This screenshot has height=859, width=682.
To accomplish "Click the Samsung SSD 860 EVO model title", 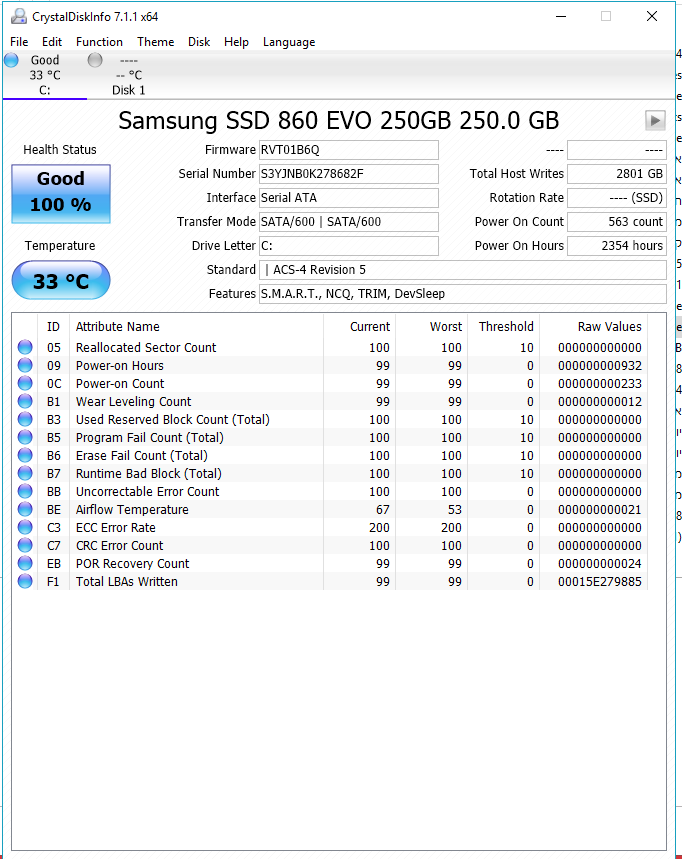I will pos(339,121).
